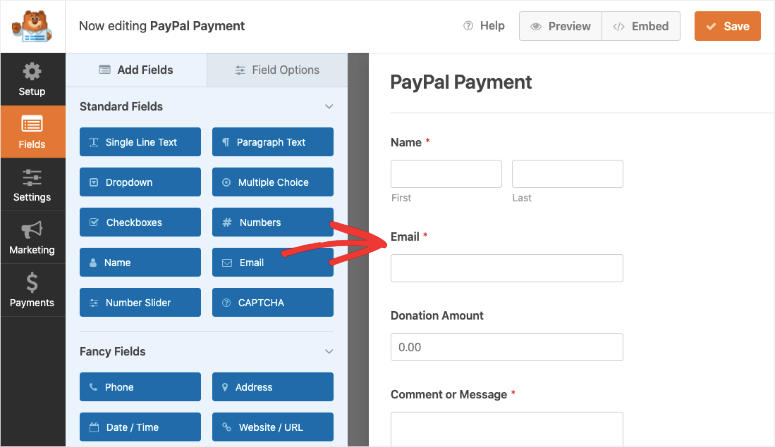
Task: Click the Fancy Fields heading
Action: pos(113,351)
